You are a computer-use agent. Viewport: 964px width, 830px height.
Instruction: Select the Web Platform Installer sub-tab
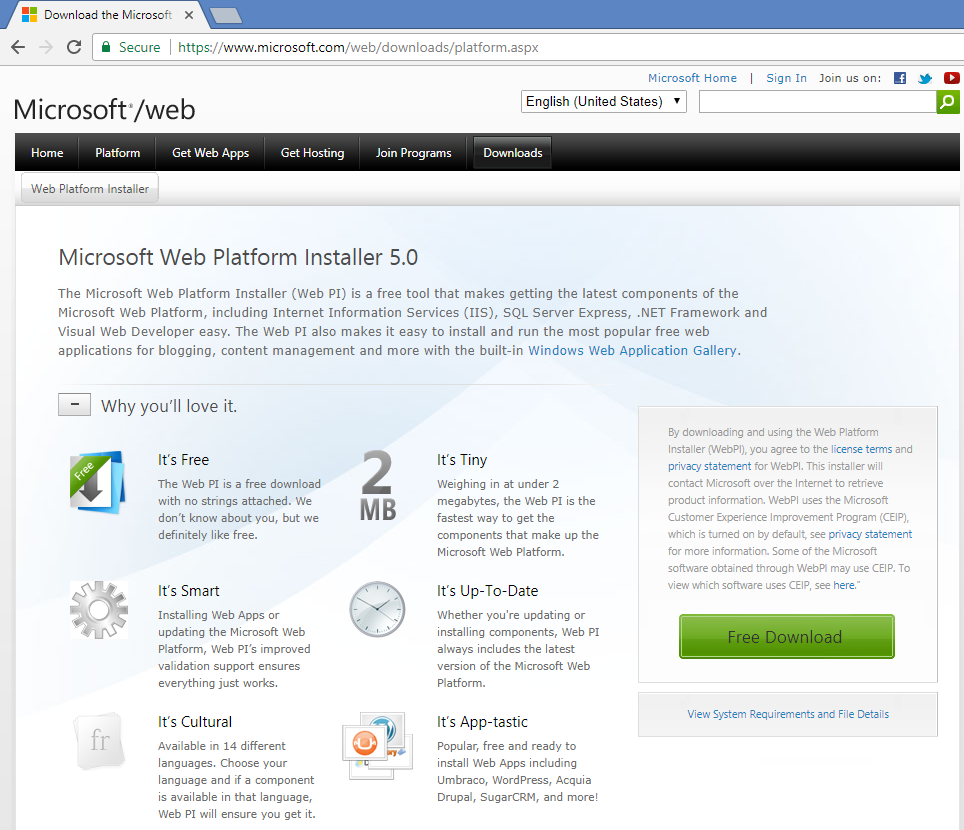tap(90, 189)
